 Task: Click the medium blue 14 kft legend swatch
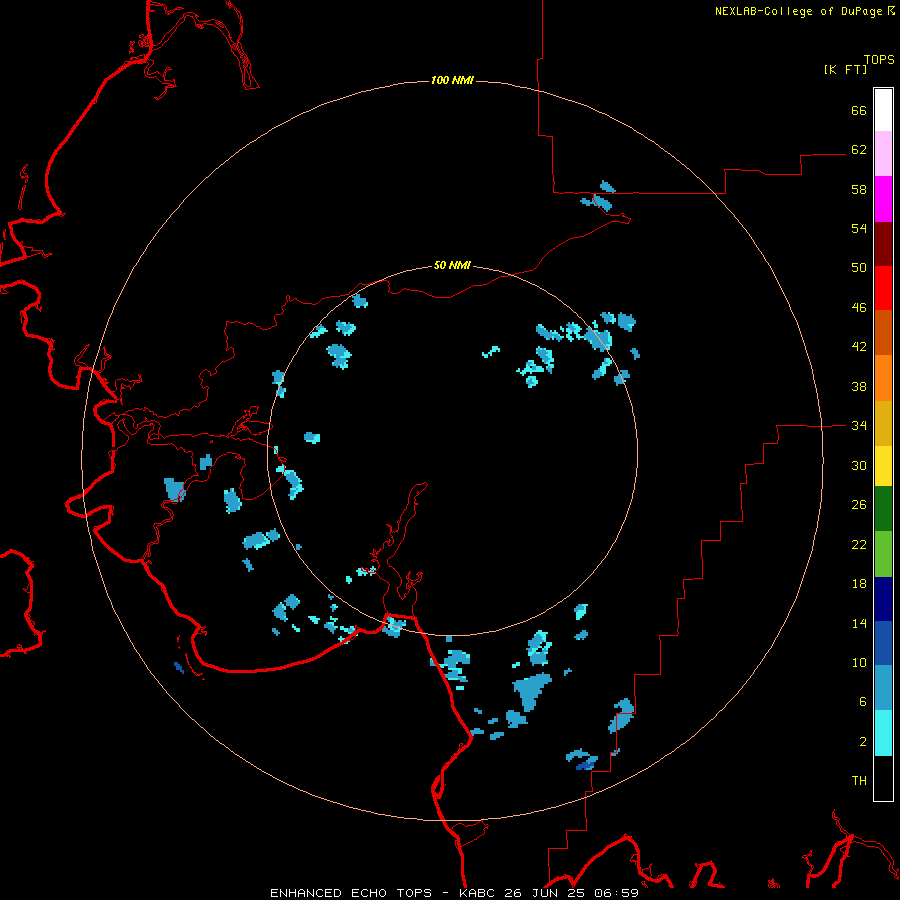click(883, 643)
